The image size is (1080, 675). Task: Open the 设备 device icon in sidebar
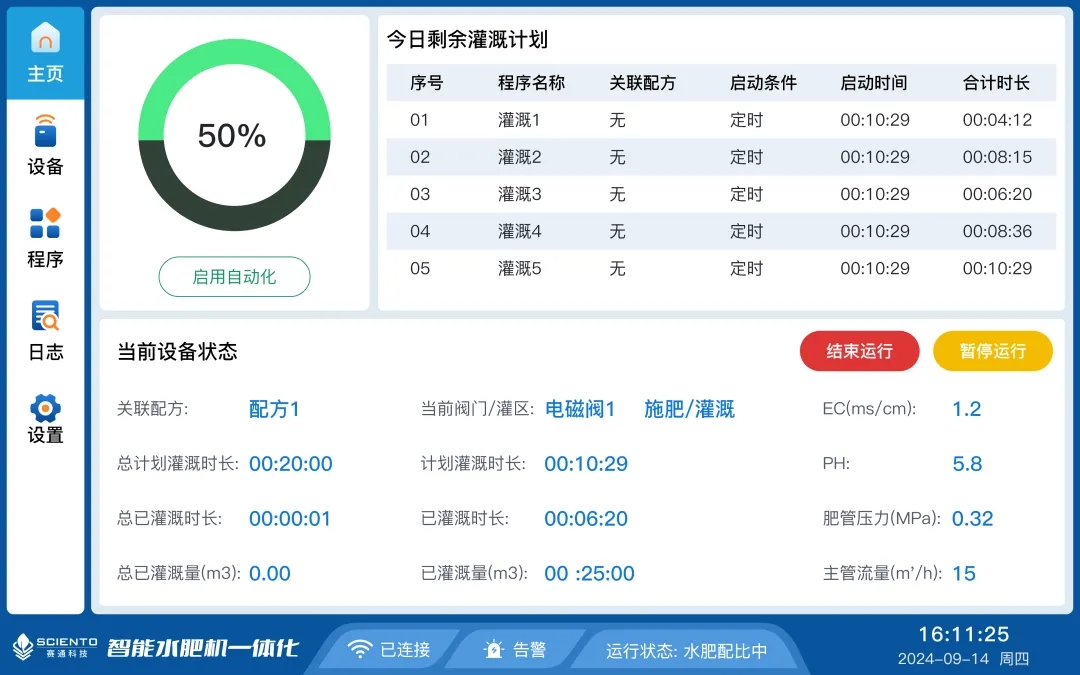coord(45,131)
